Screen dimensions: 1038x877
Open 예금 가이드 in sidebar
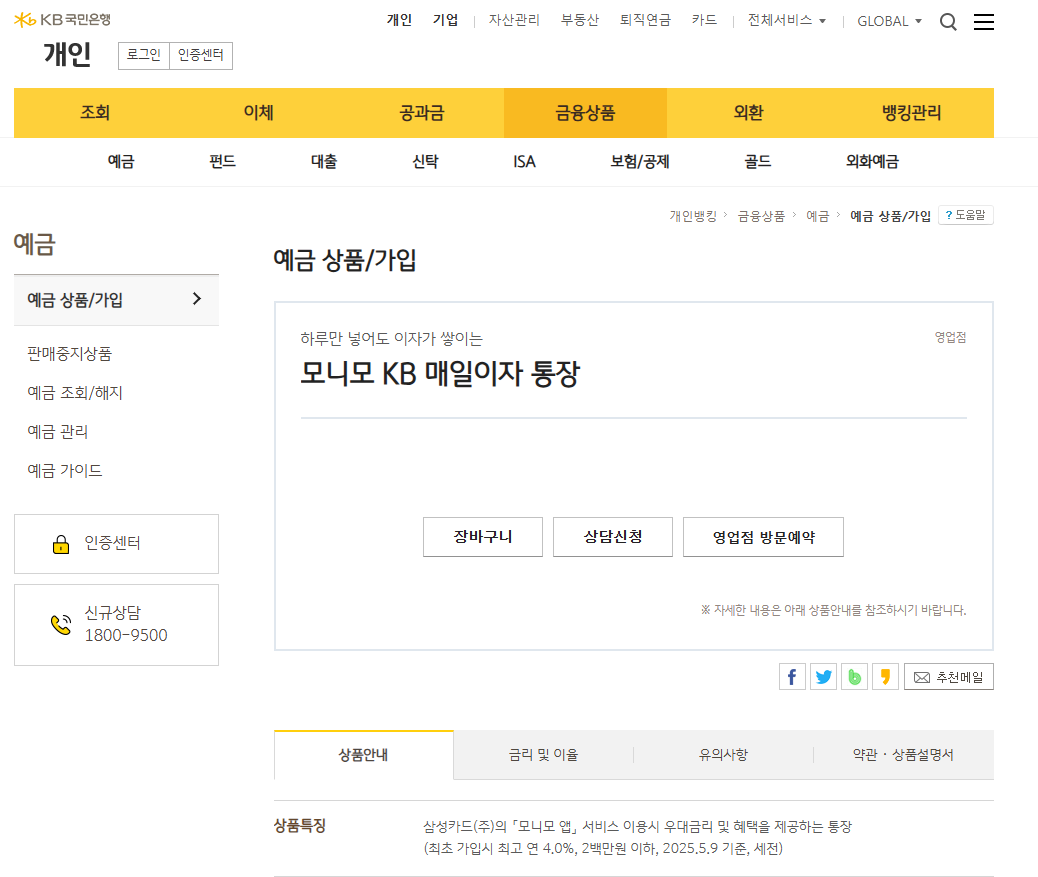click(x=65, y=471)
